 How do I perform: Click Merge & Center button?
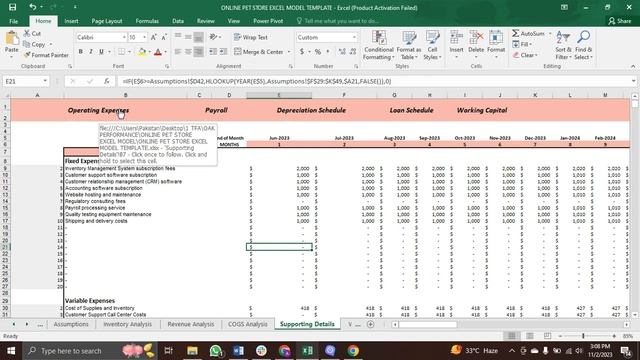tap(259, 52)
